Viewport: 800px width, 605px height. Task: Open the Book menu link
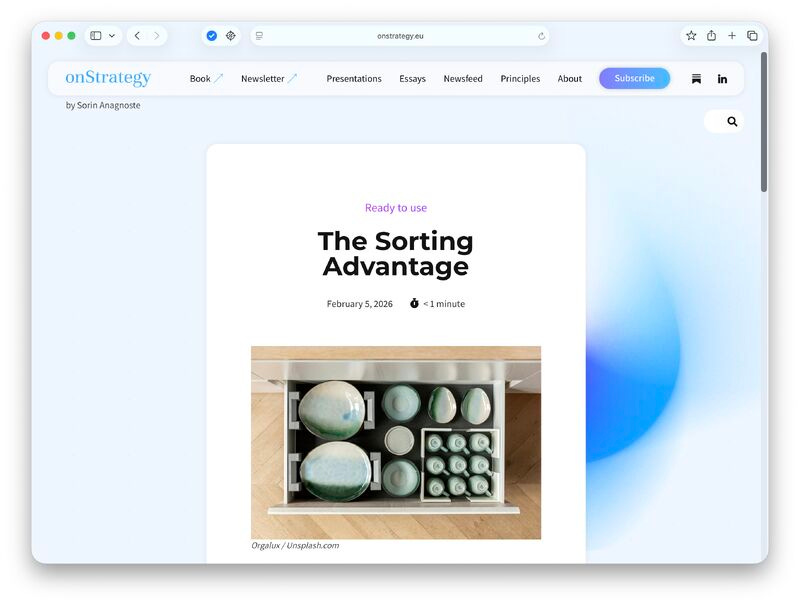click(x=200, y=79)
